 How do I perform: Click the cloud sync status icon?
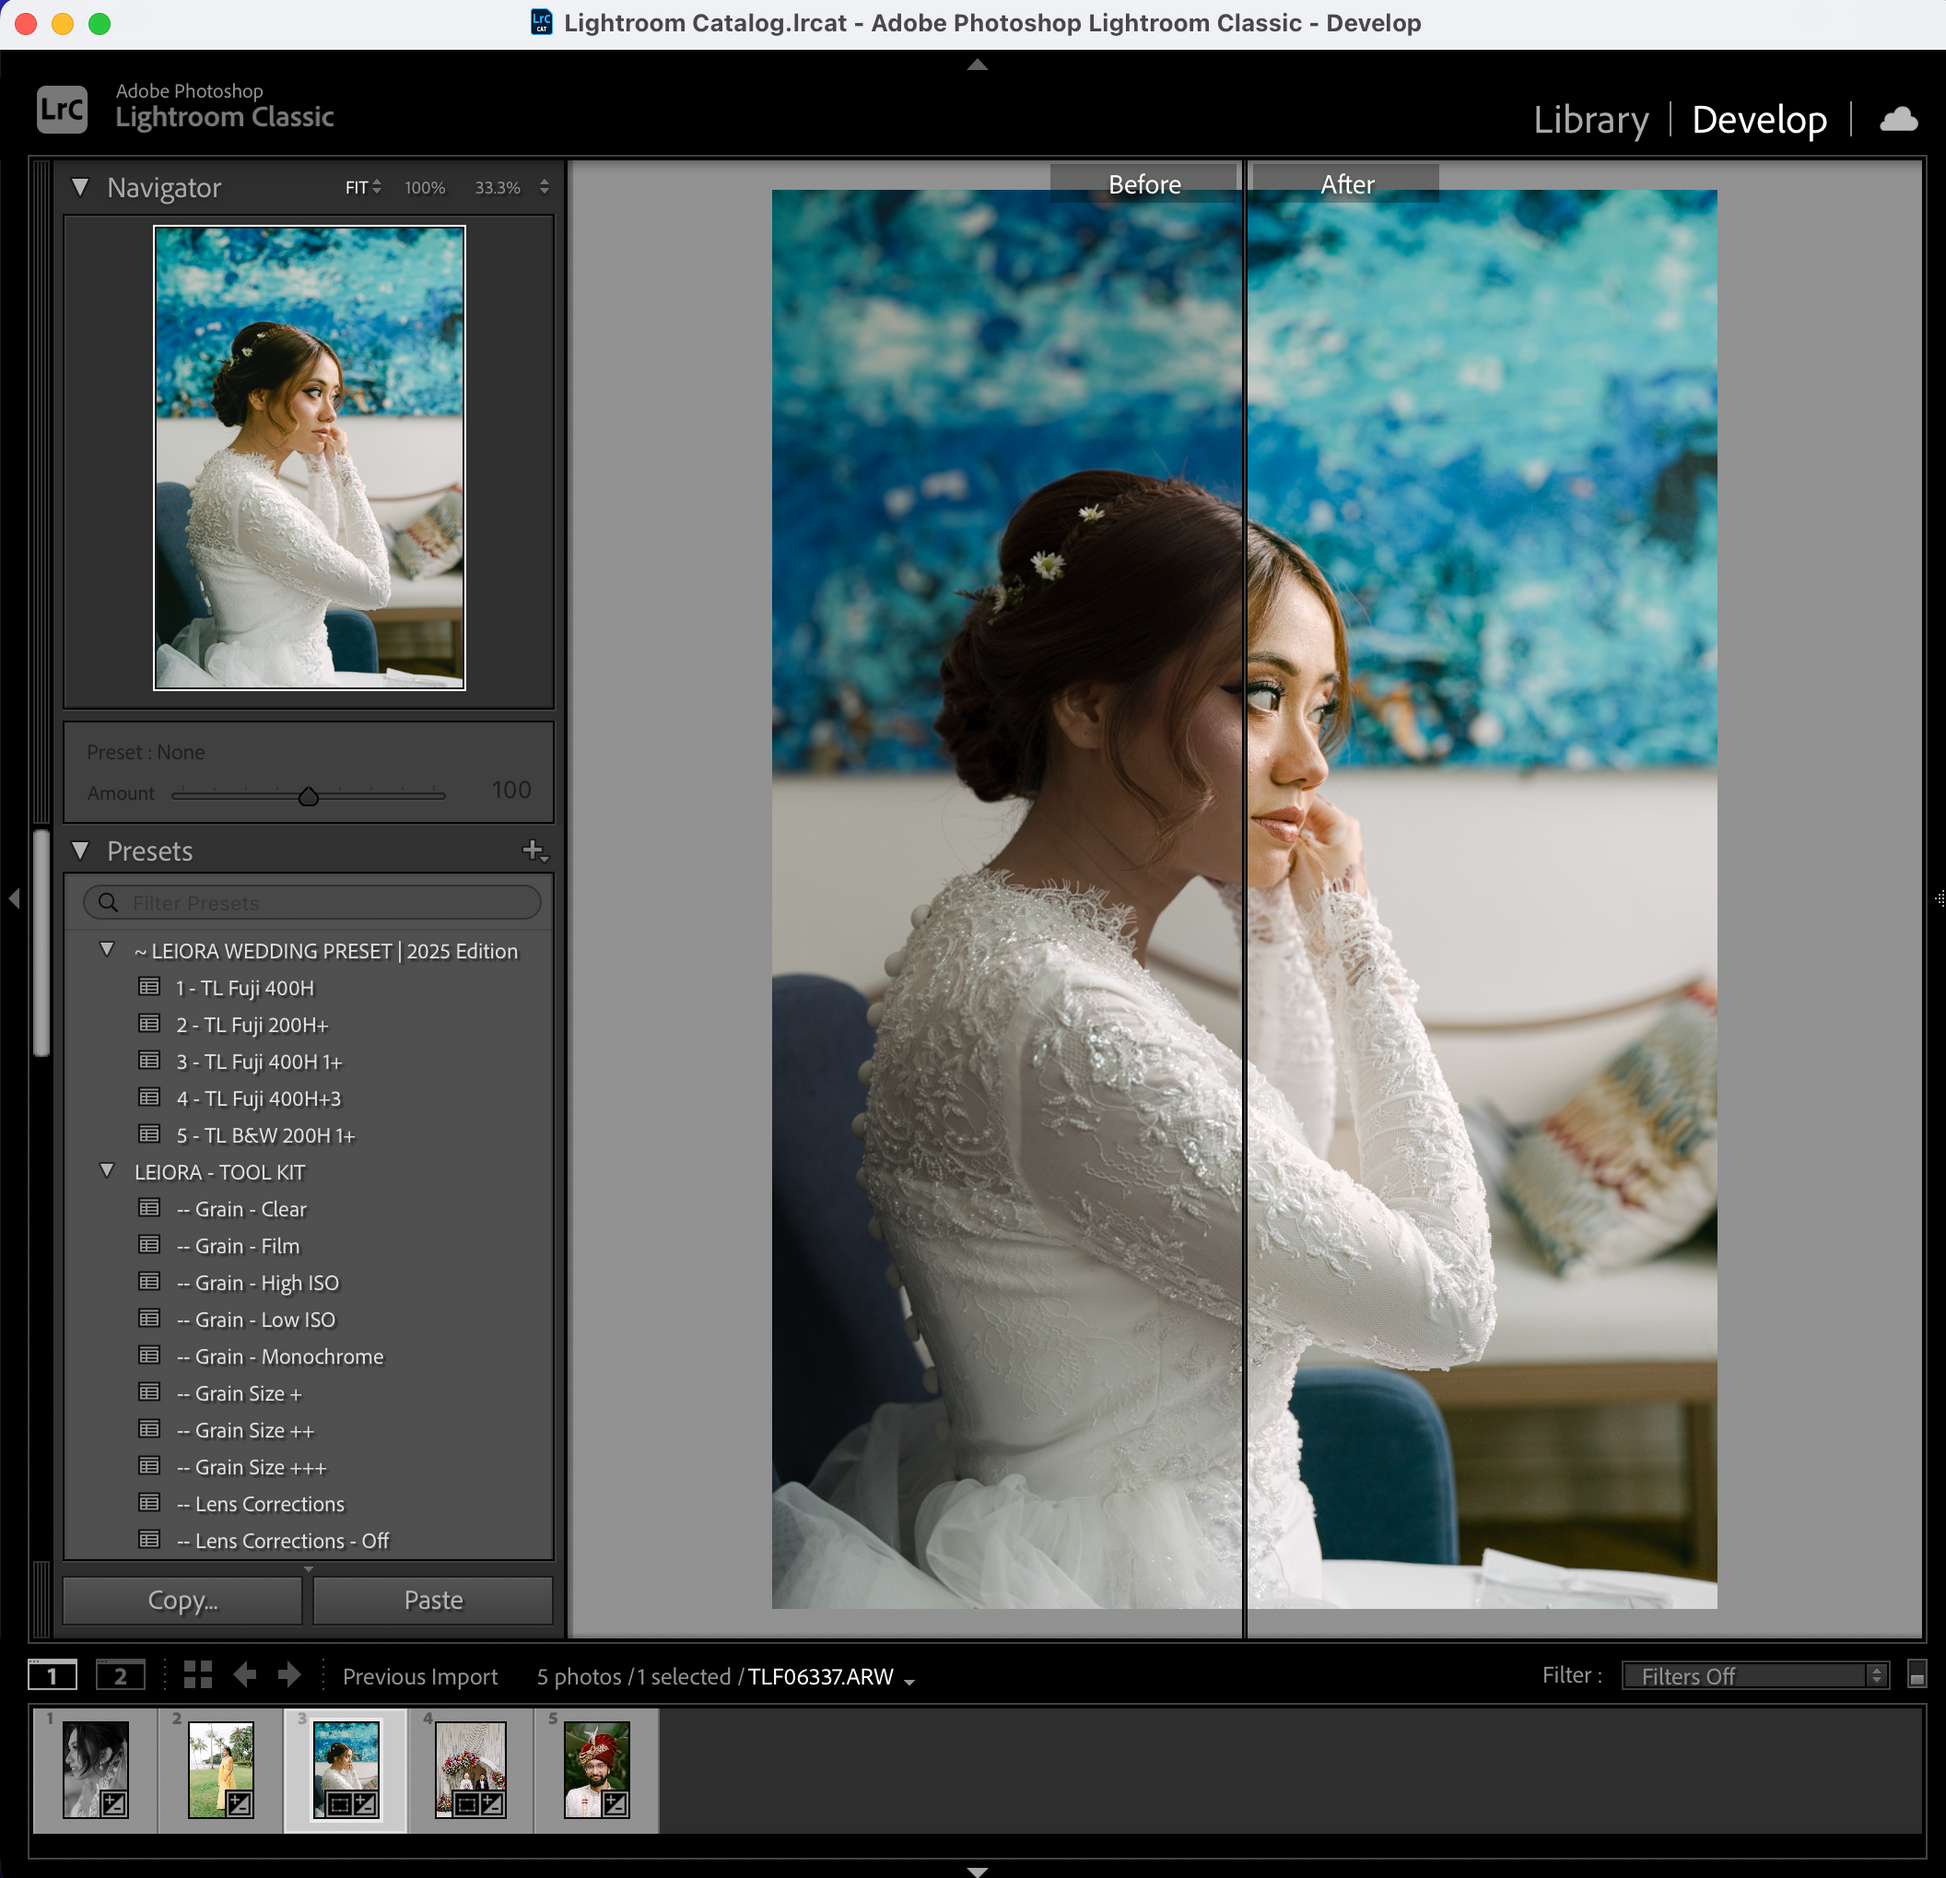coord(1898,120)
